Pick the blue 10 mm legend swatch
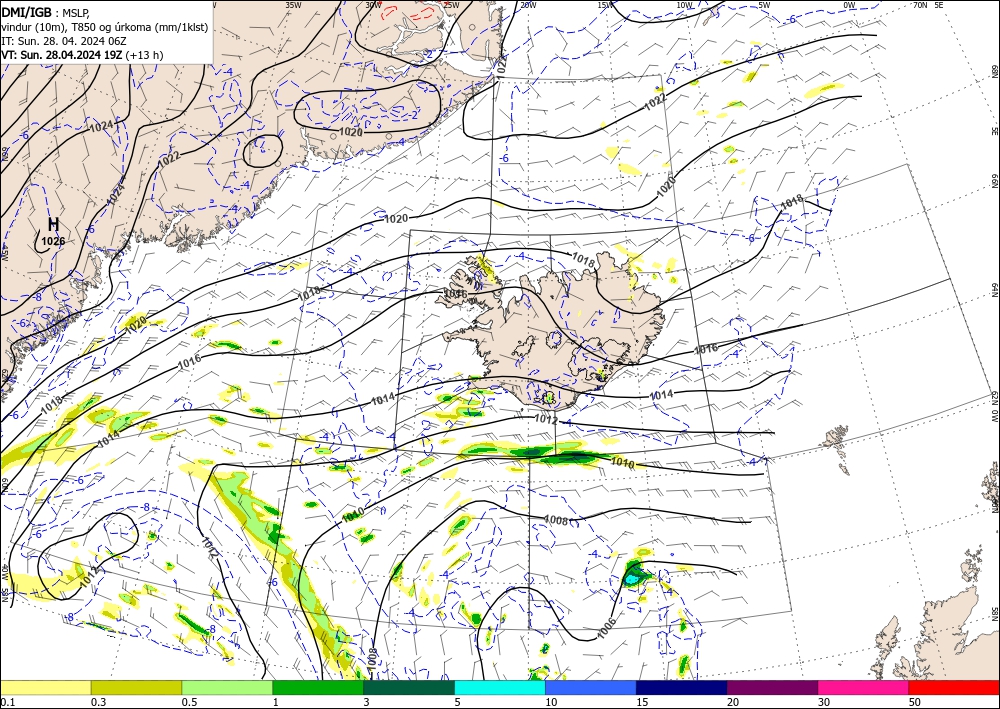 [x=591, y=687]
